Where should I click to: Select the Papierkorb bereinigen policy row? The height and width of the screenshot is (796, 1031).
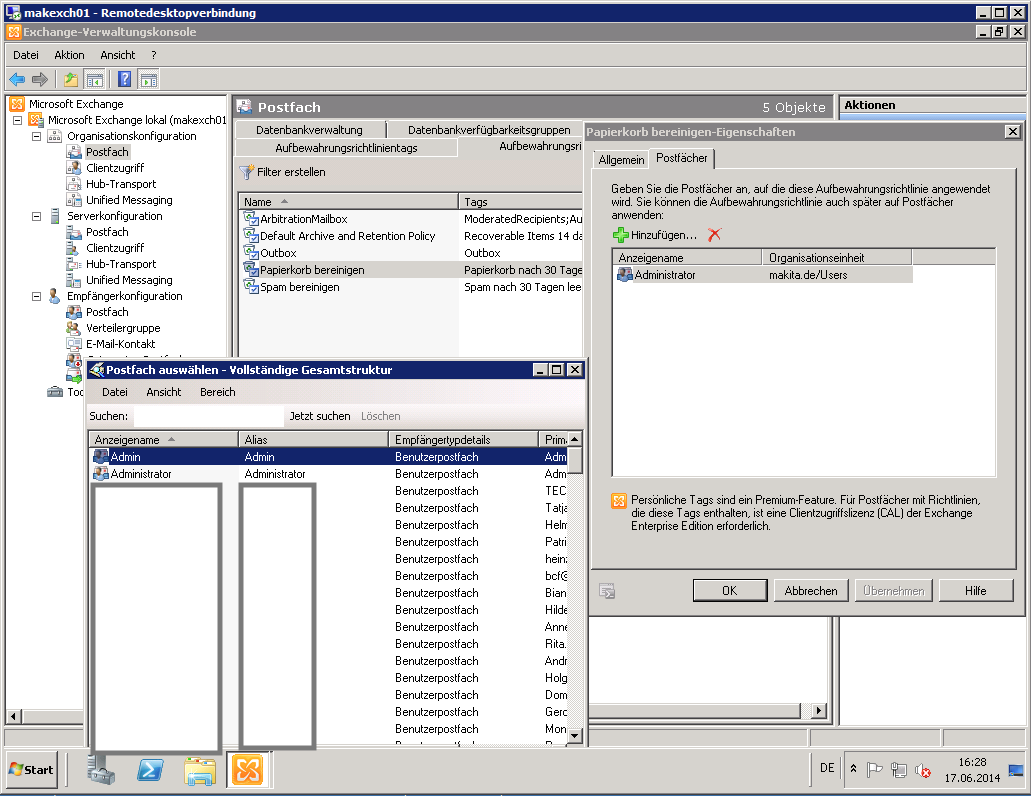412,269
